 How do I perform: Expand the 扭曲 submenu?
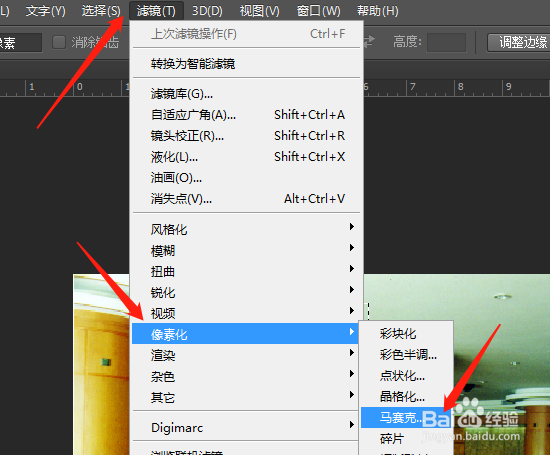click(x=246, y=272)
